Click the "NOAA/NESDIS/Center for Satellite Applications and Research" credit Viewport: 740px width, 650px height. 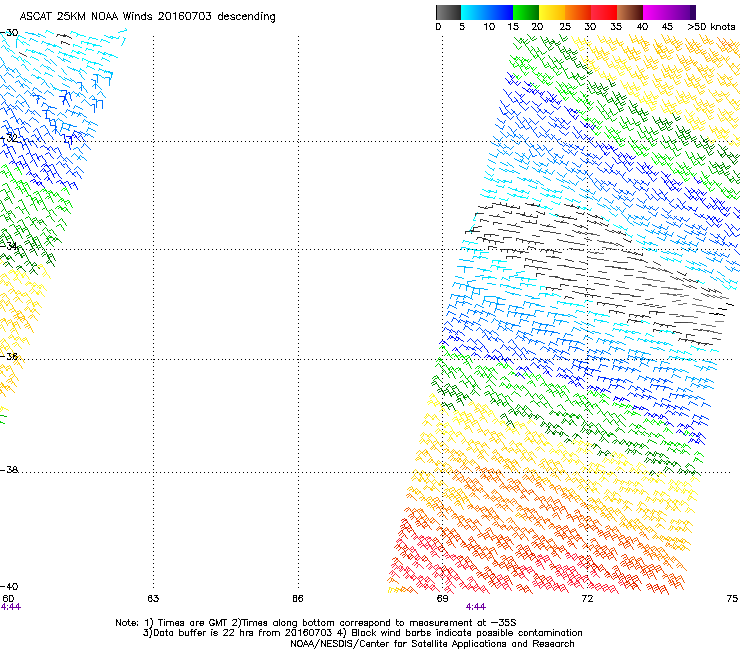coord(432,644)
